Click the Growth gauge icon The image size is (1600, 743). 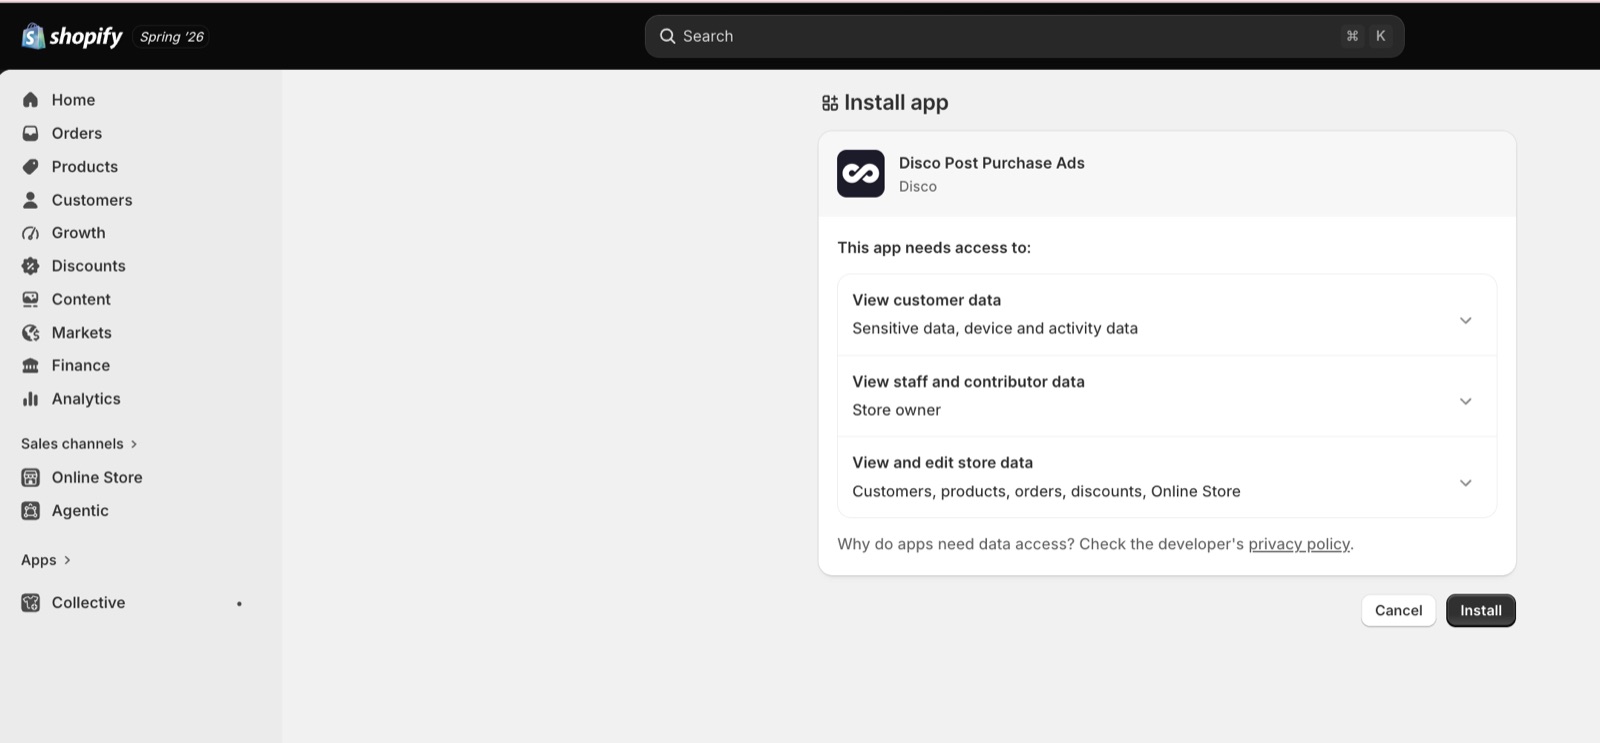pyautogui.click(x=31, y=233)
